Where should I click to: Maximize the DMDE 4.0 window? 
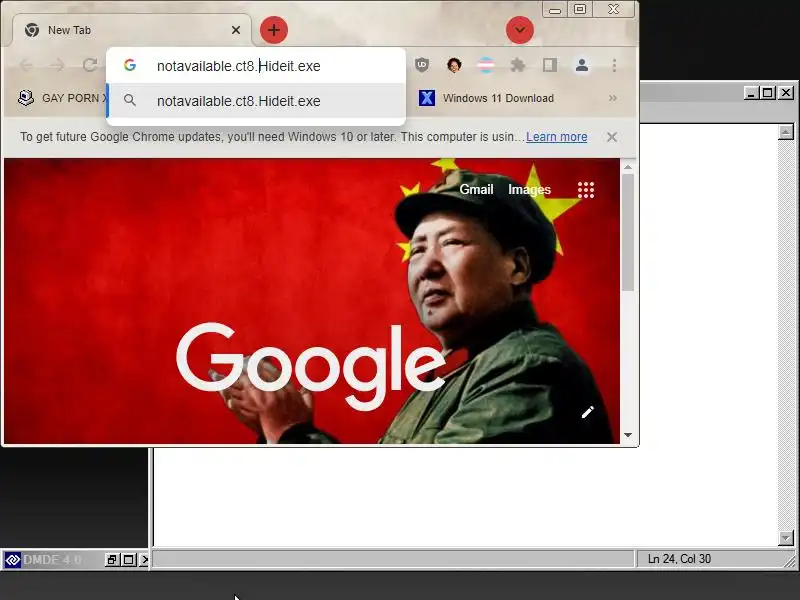[x=129, y=560]
